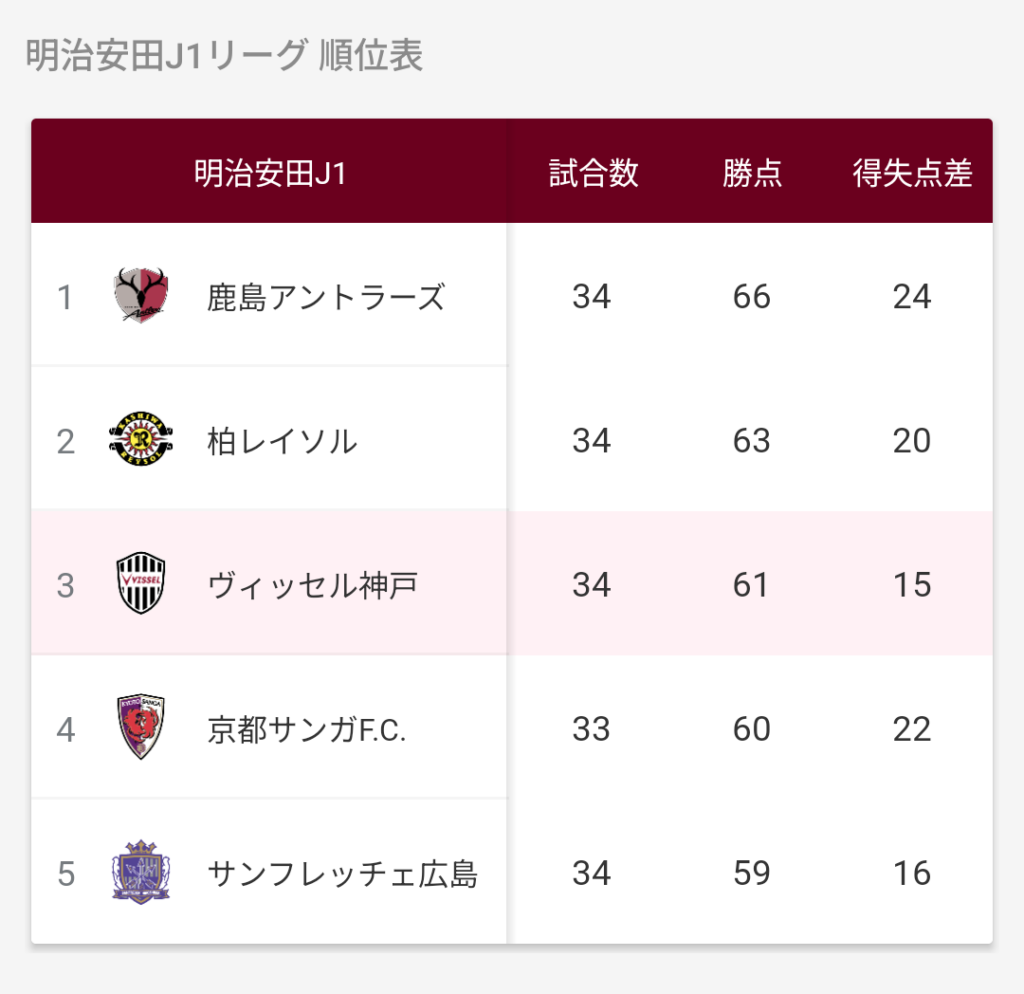Open the 鹿島アントラーズ team name

325,297
